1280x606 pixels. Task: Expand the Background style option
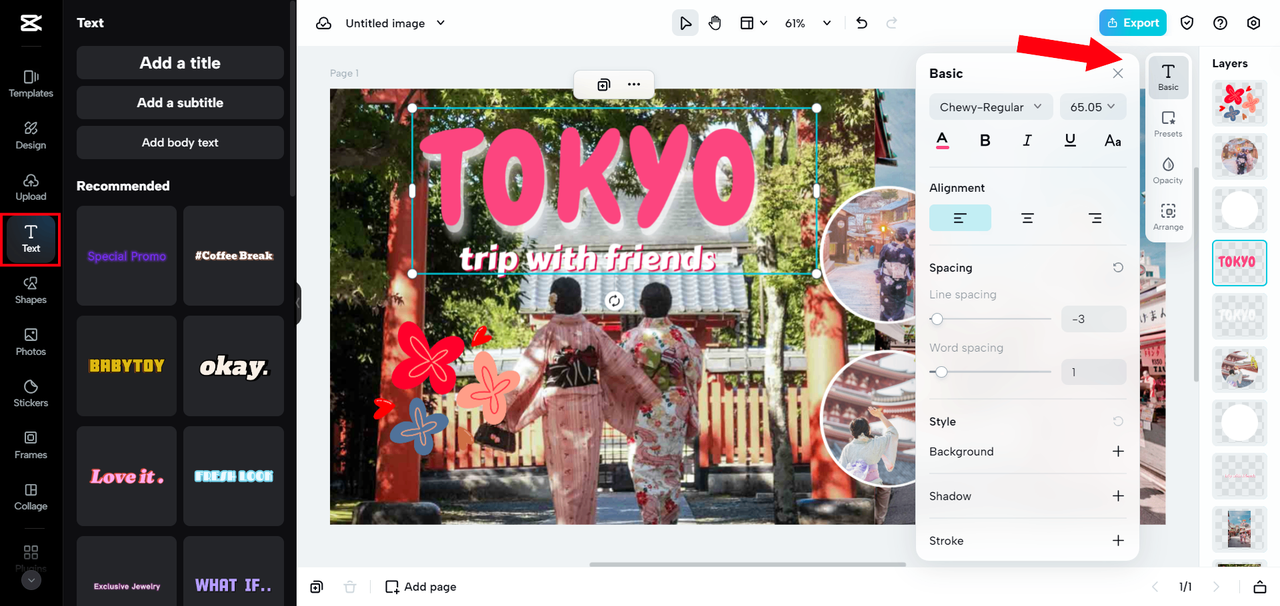tap(1118, 452)
